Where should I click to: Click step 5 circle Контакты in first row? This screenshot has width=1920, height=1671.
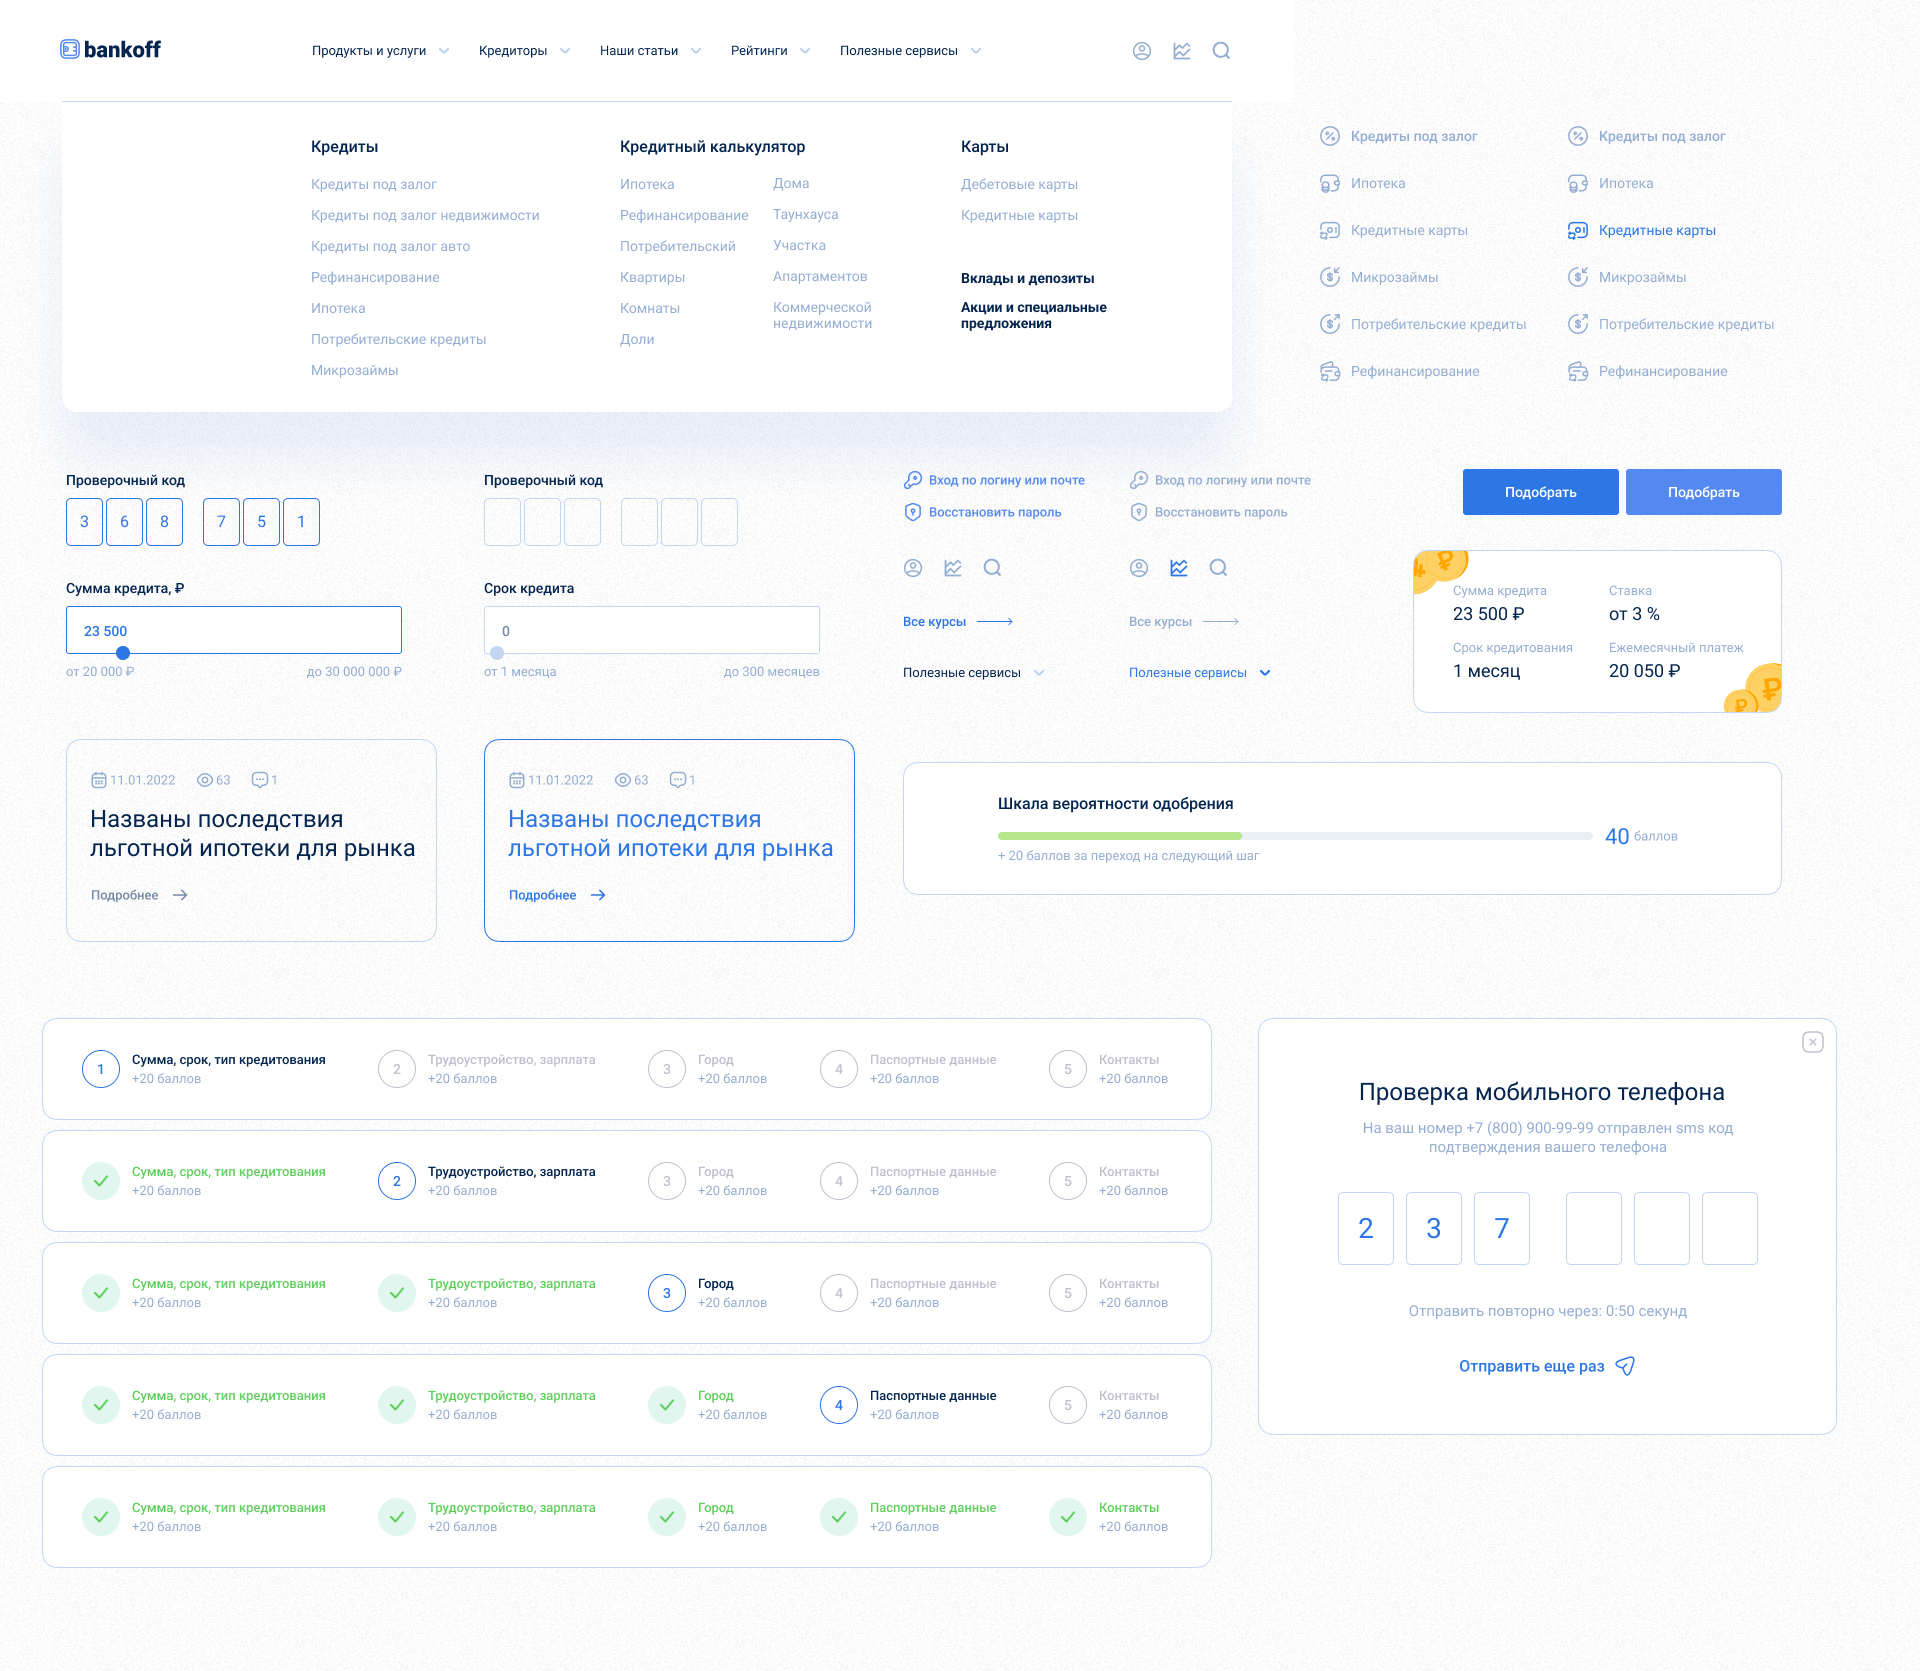coord(1067,1069)
